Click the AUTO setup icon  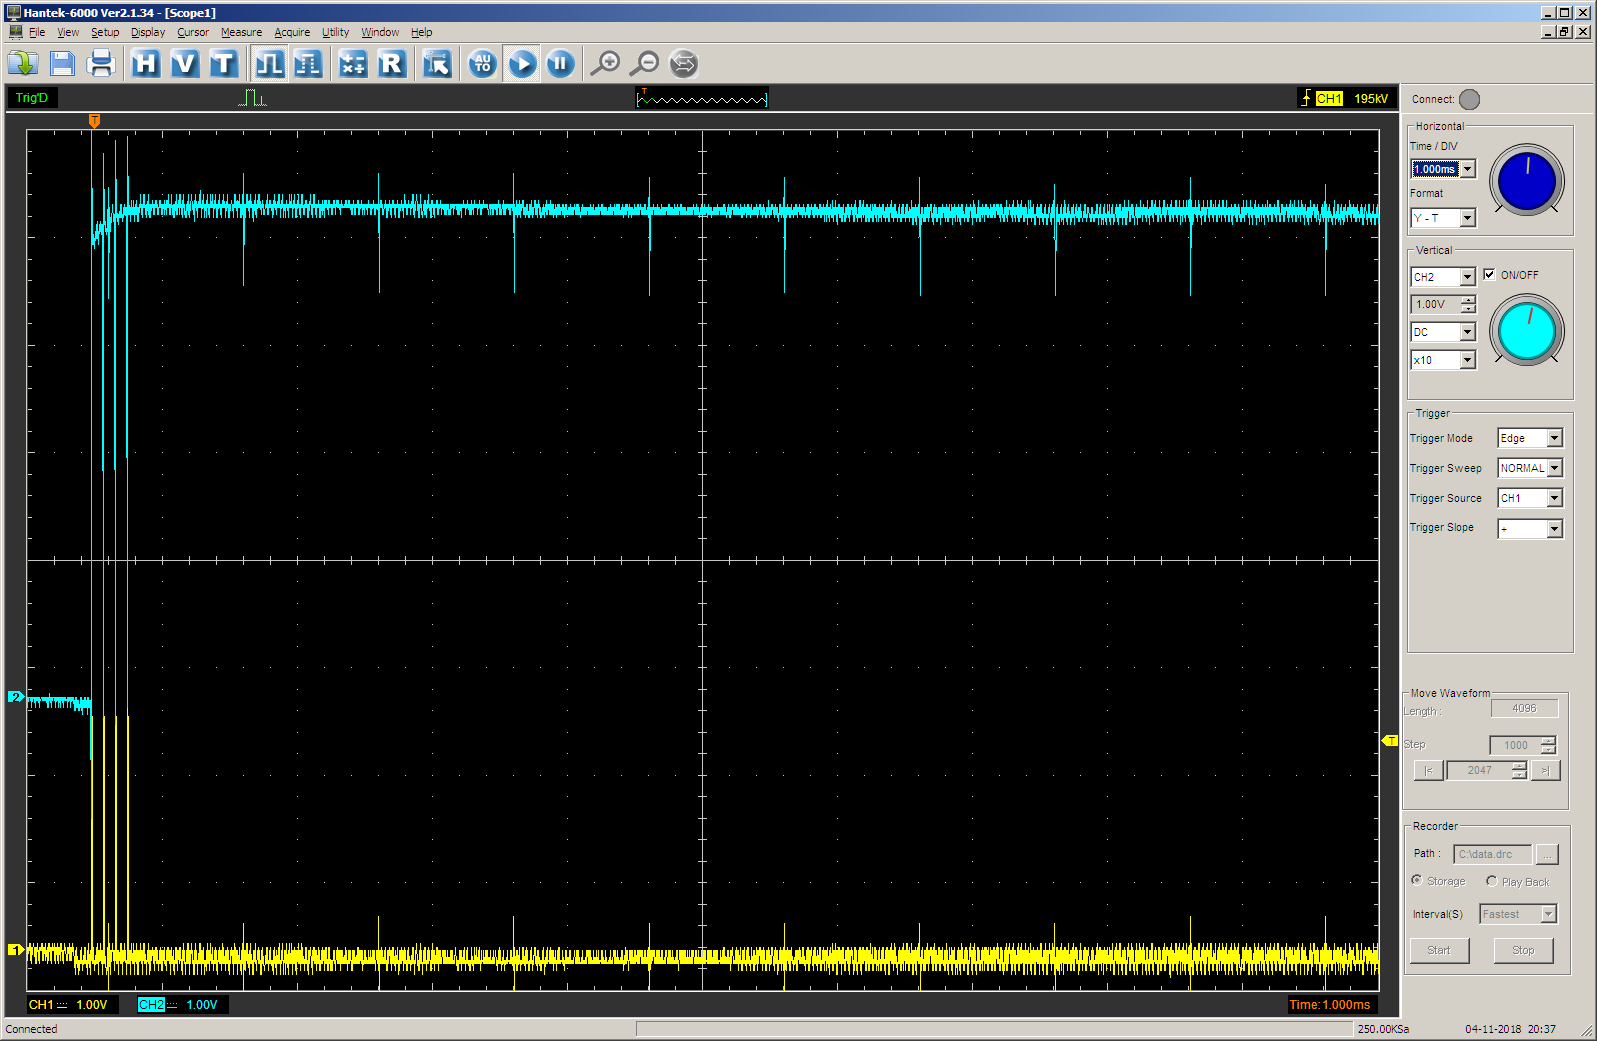(x=483, y=64)
